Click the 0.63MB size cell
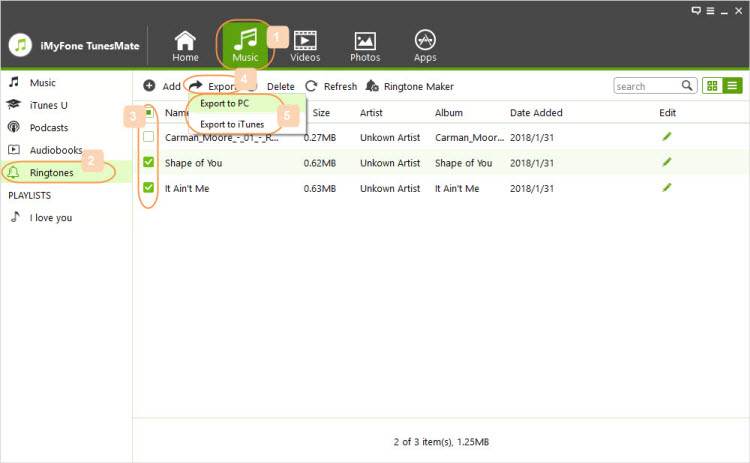The height and width of the screenshot is (463, 750). [320, 188]
